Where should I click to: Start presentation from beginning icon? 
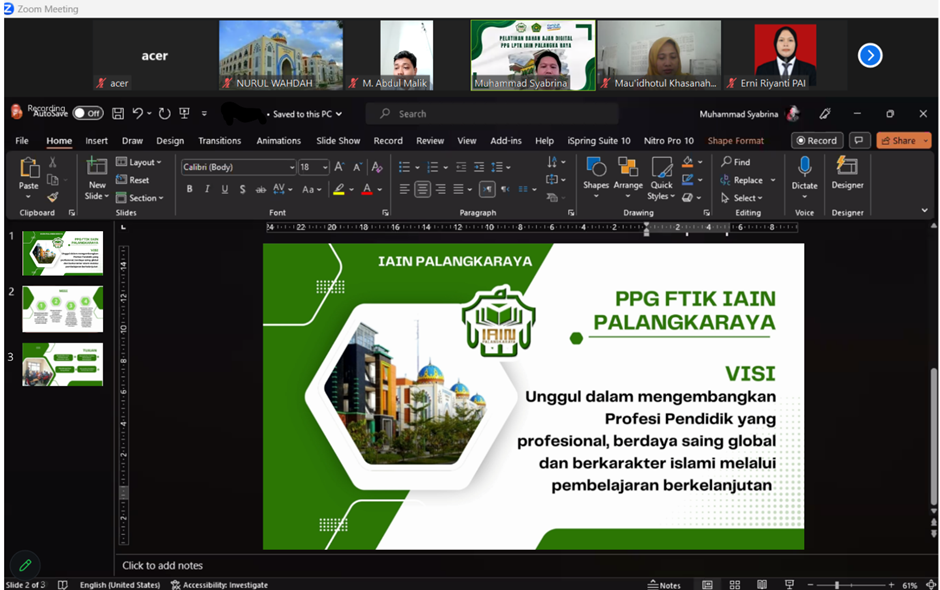(x=185, y=113)
